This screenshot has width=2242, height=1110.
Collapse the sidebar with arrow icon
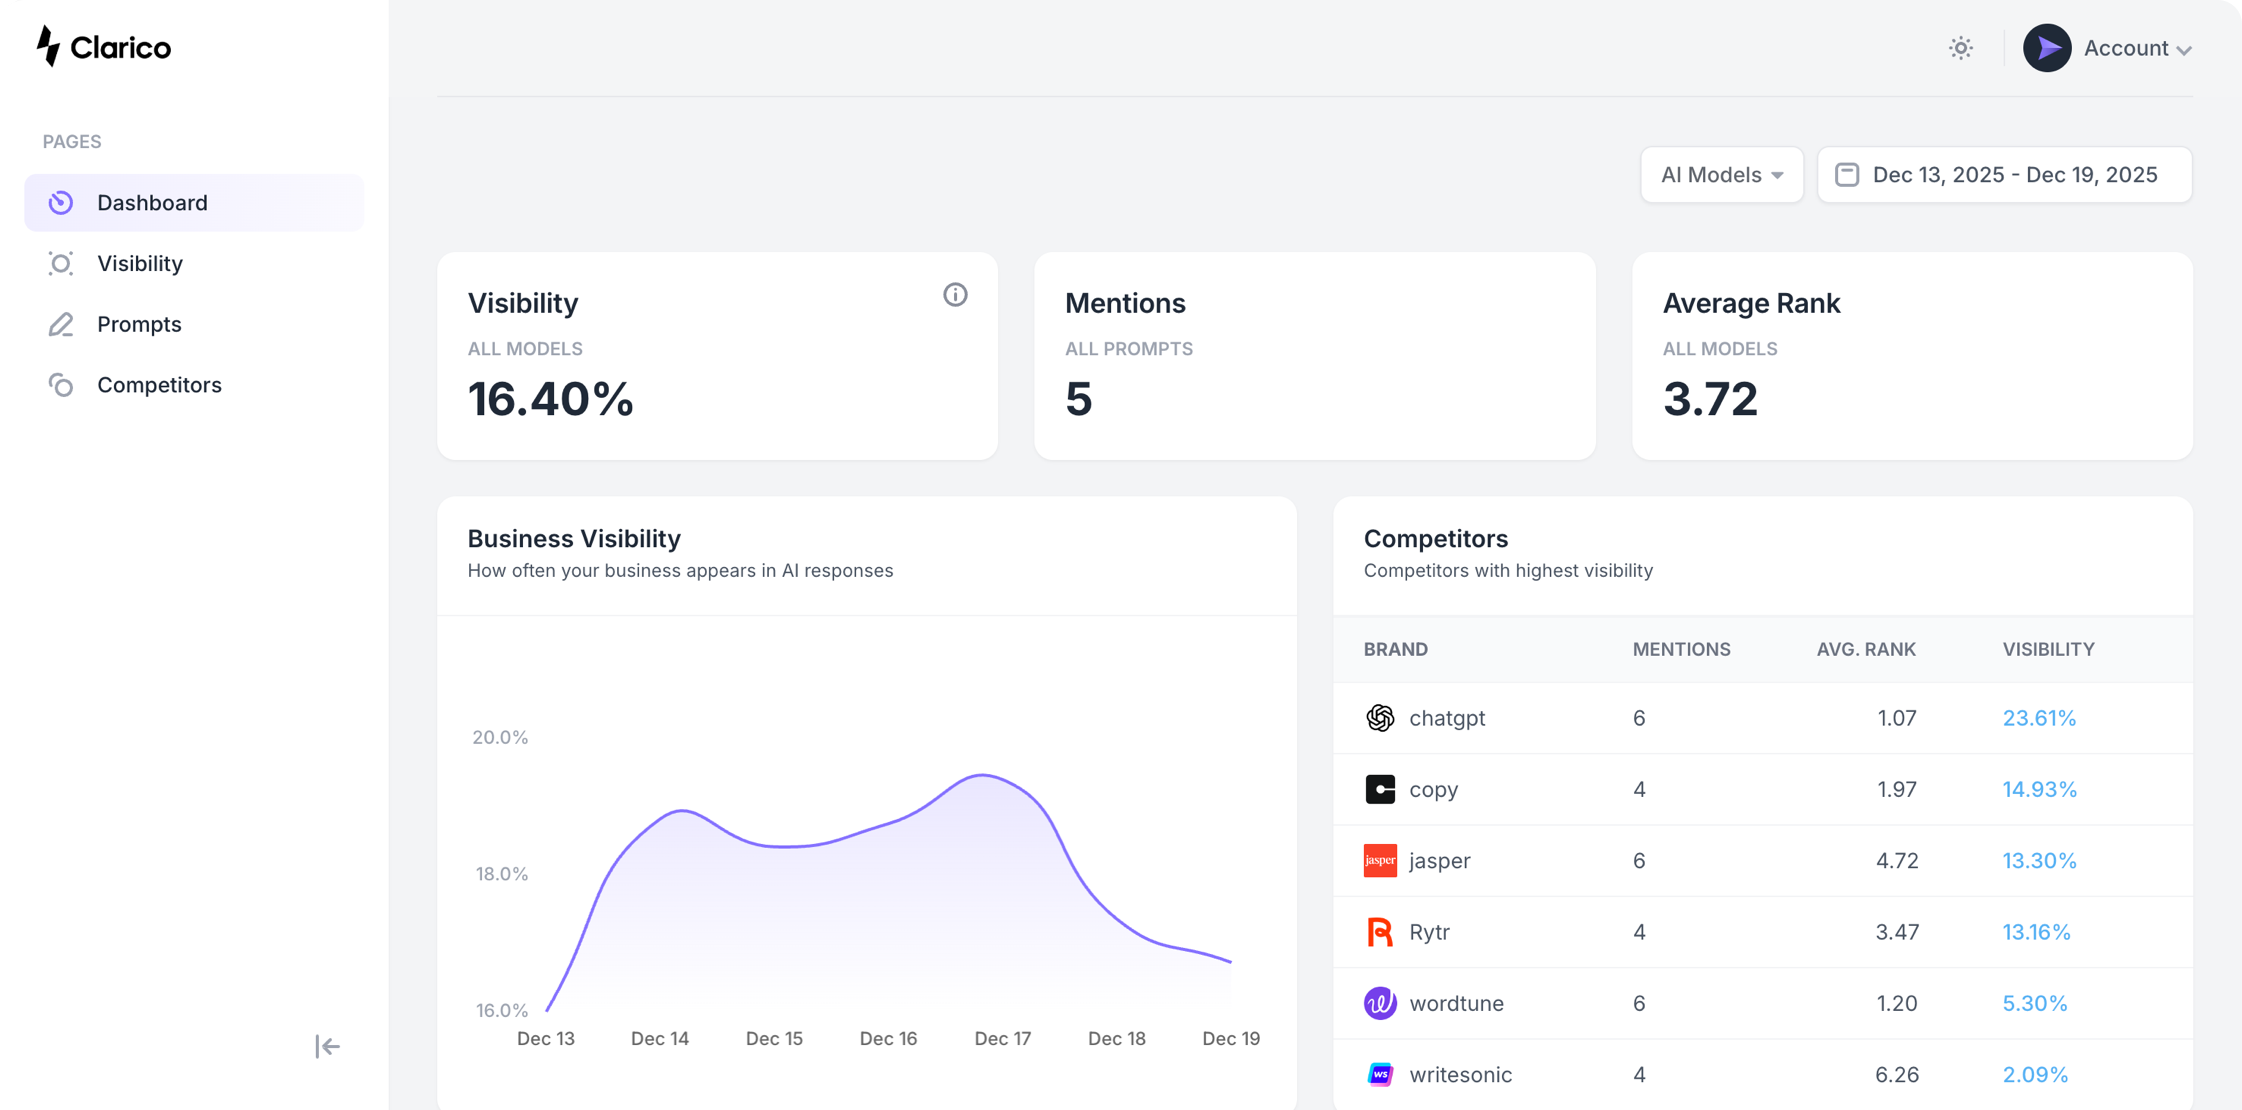tap(327, 1046)
